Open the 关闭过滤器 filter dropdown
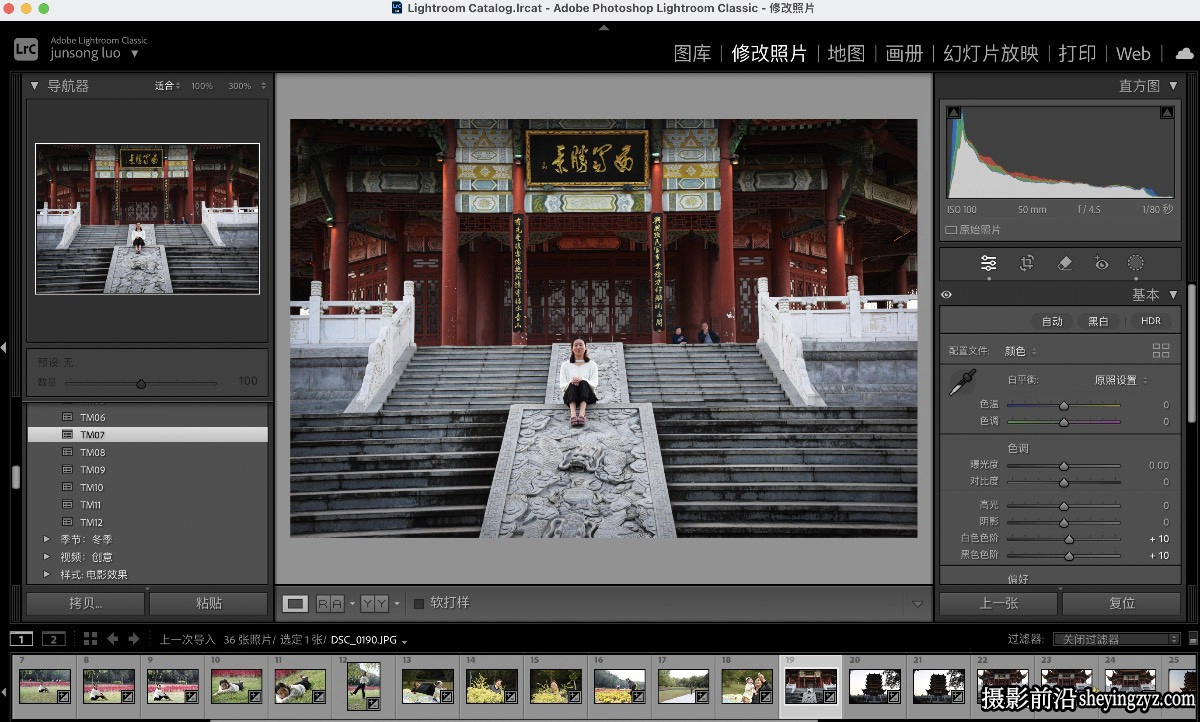This screenshot has height=722, width=1200. click(1119, 639)
